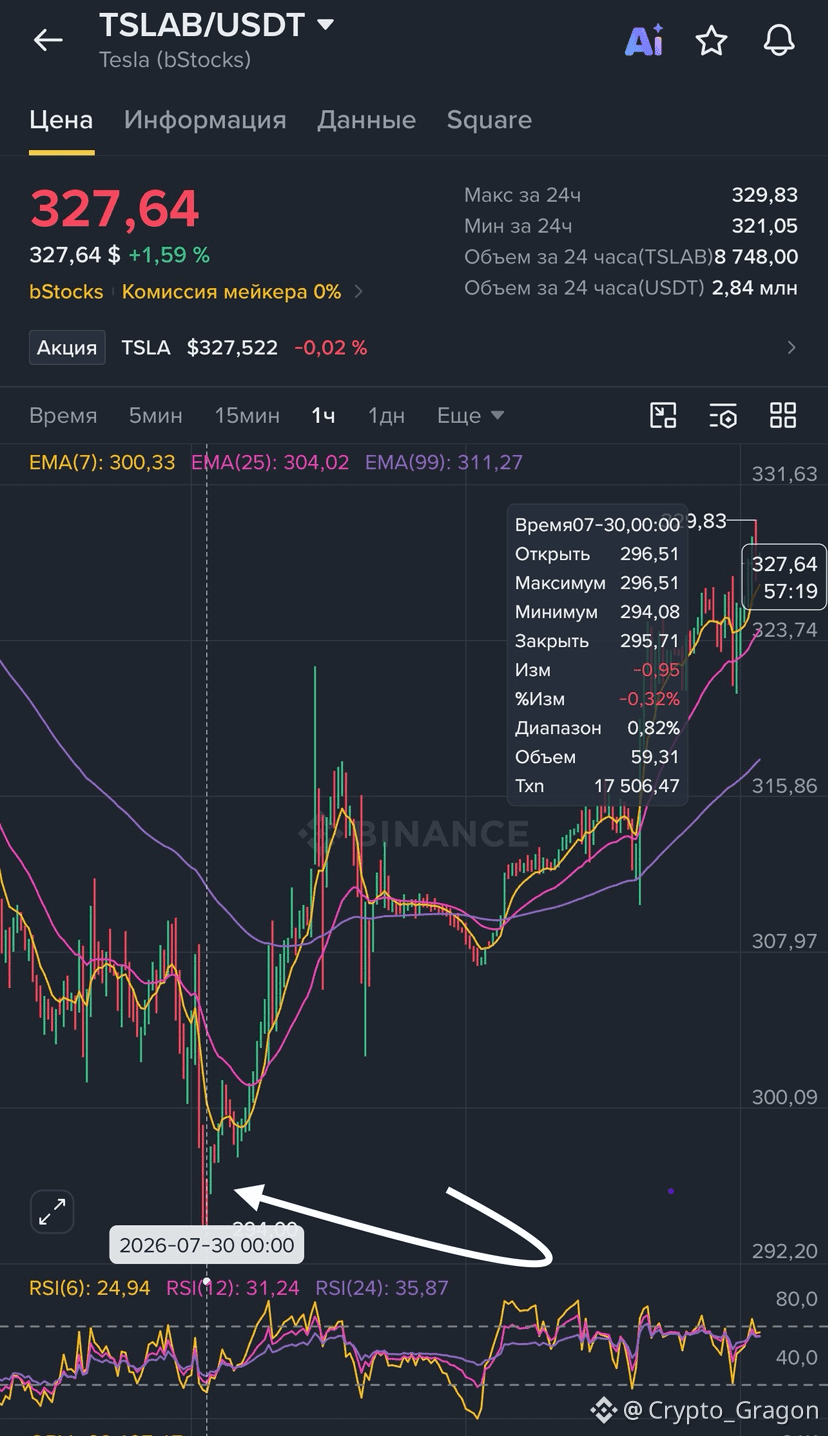Tap the Акция badge

coord(67,348)
